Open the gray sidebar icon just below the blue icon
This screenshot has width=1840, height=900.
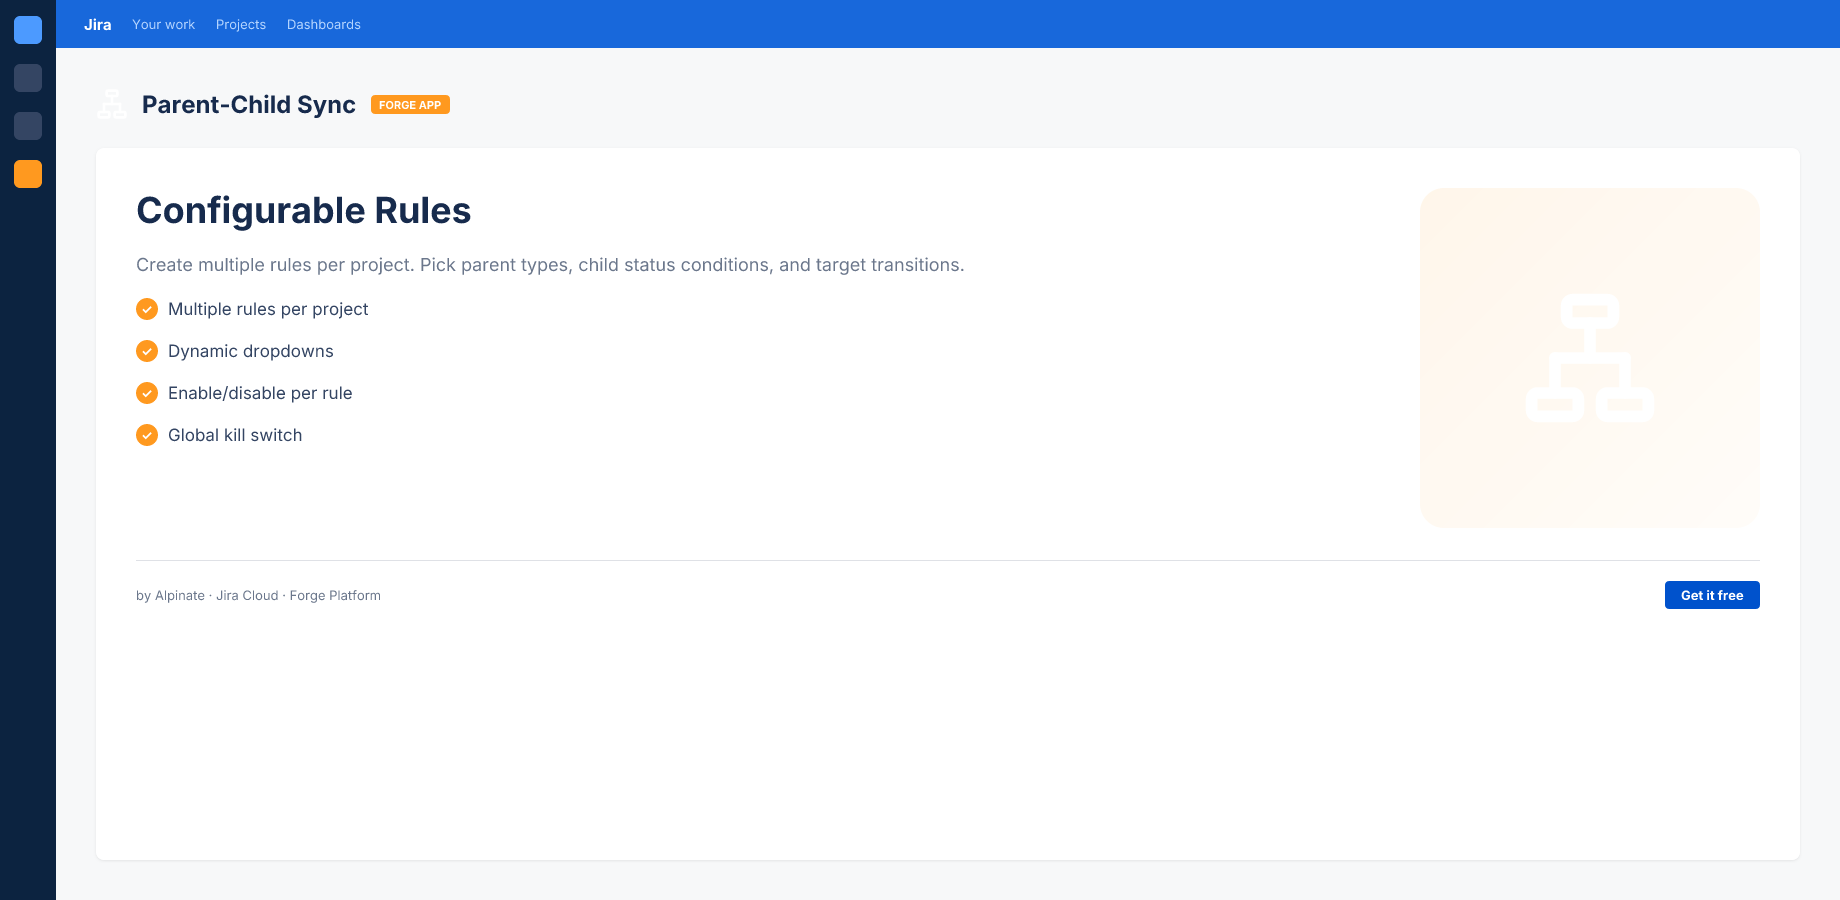click(28, 78)
